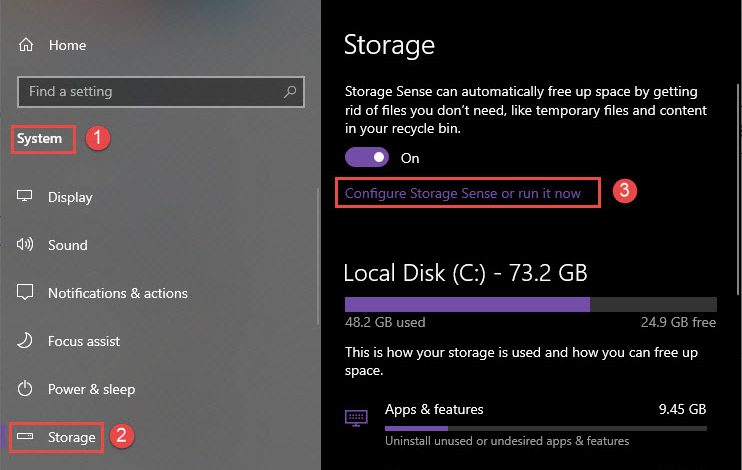Screen dimensions: 742x470
Task: Open the Sound speaker icon
Action: [x=25, y=245]
